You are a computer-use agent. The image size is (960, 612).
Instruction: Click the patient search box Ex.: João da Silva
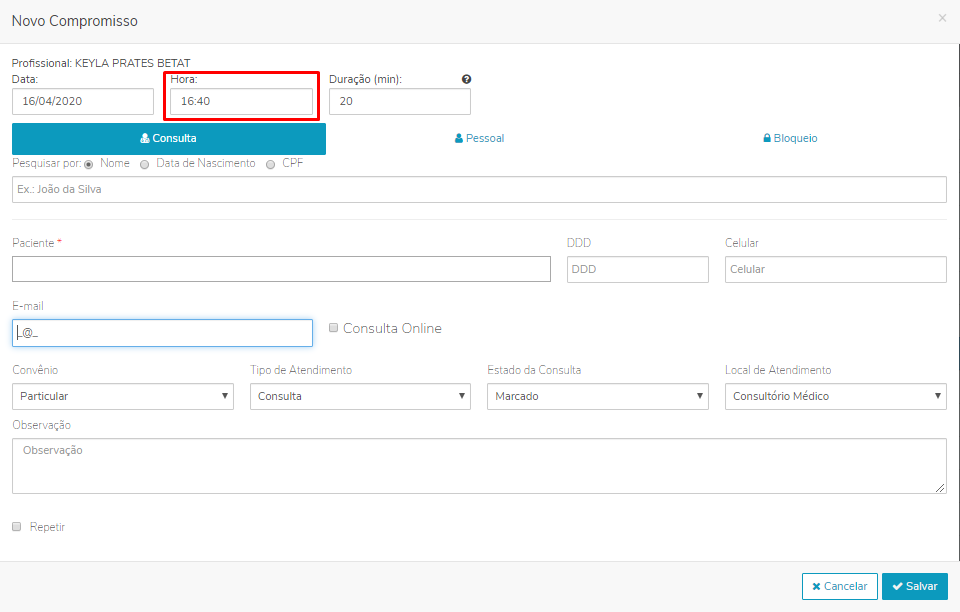[479, 190]
